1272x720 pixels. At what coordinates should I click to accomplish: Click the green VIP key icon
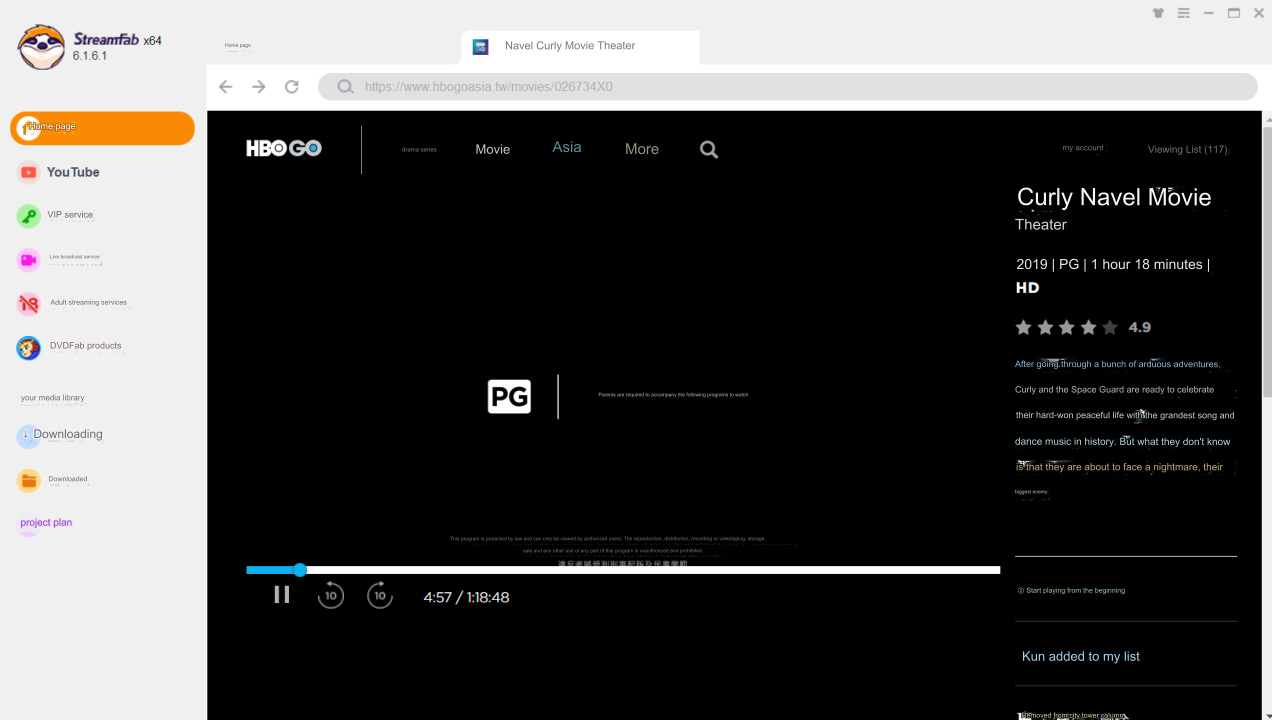point(29,216)
